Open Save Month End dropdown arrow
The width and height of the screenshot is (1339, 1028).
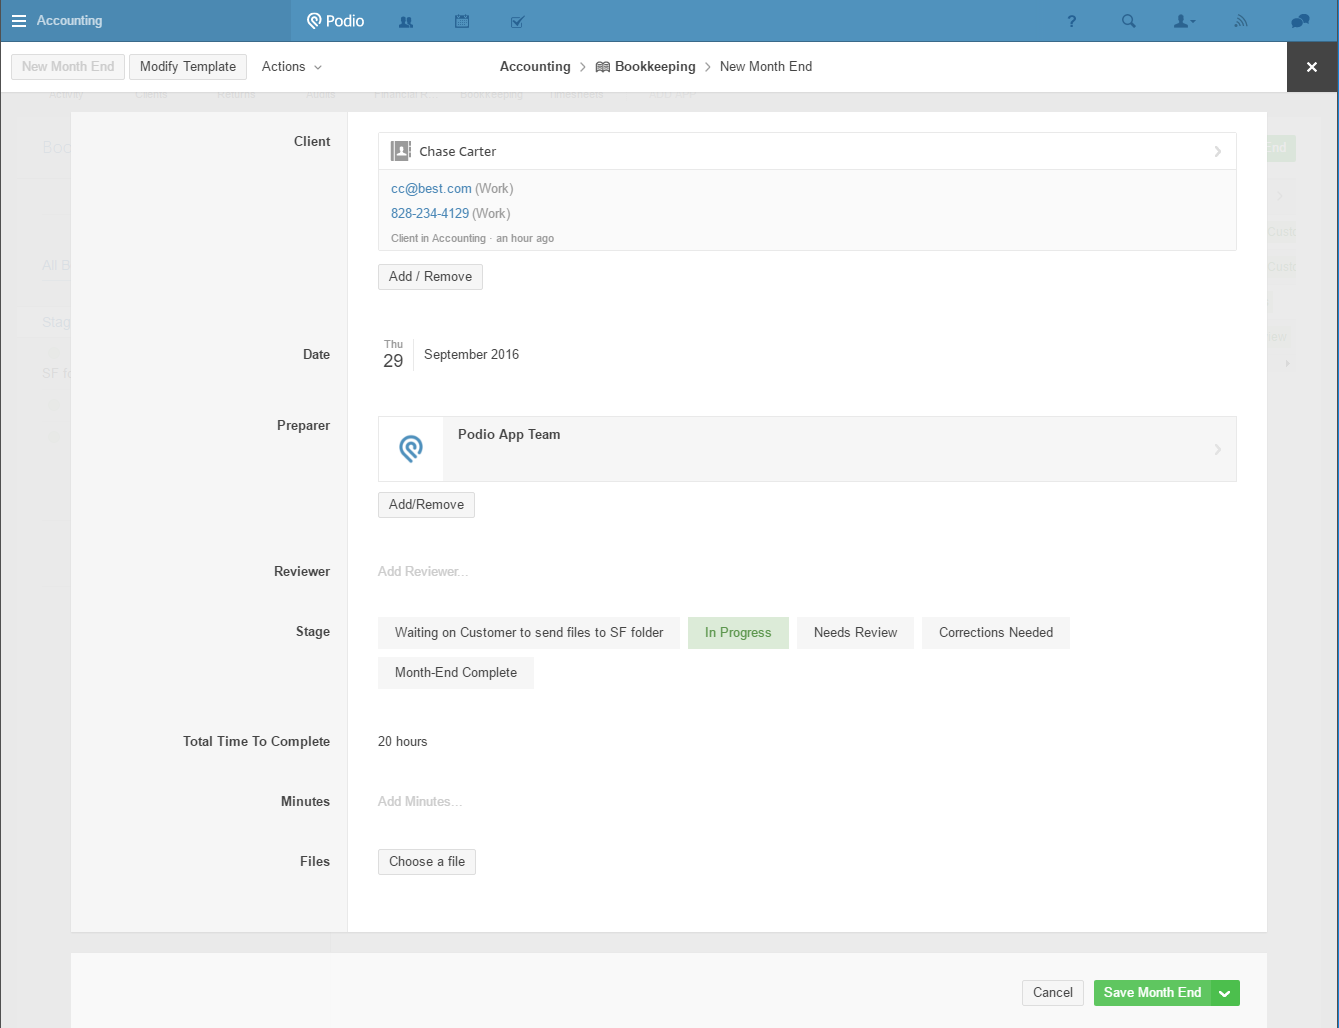pos(1225,993)
